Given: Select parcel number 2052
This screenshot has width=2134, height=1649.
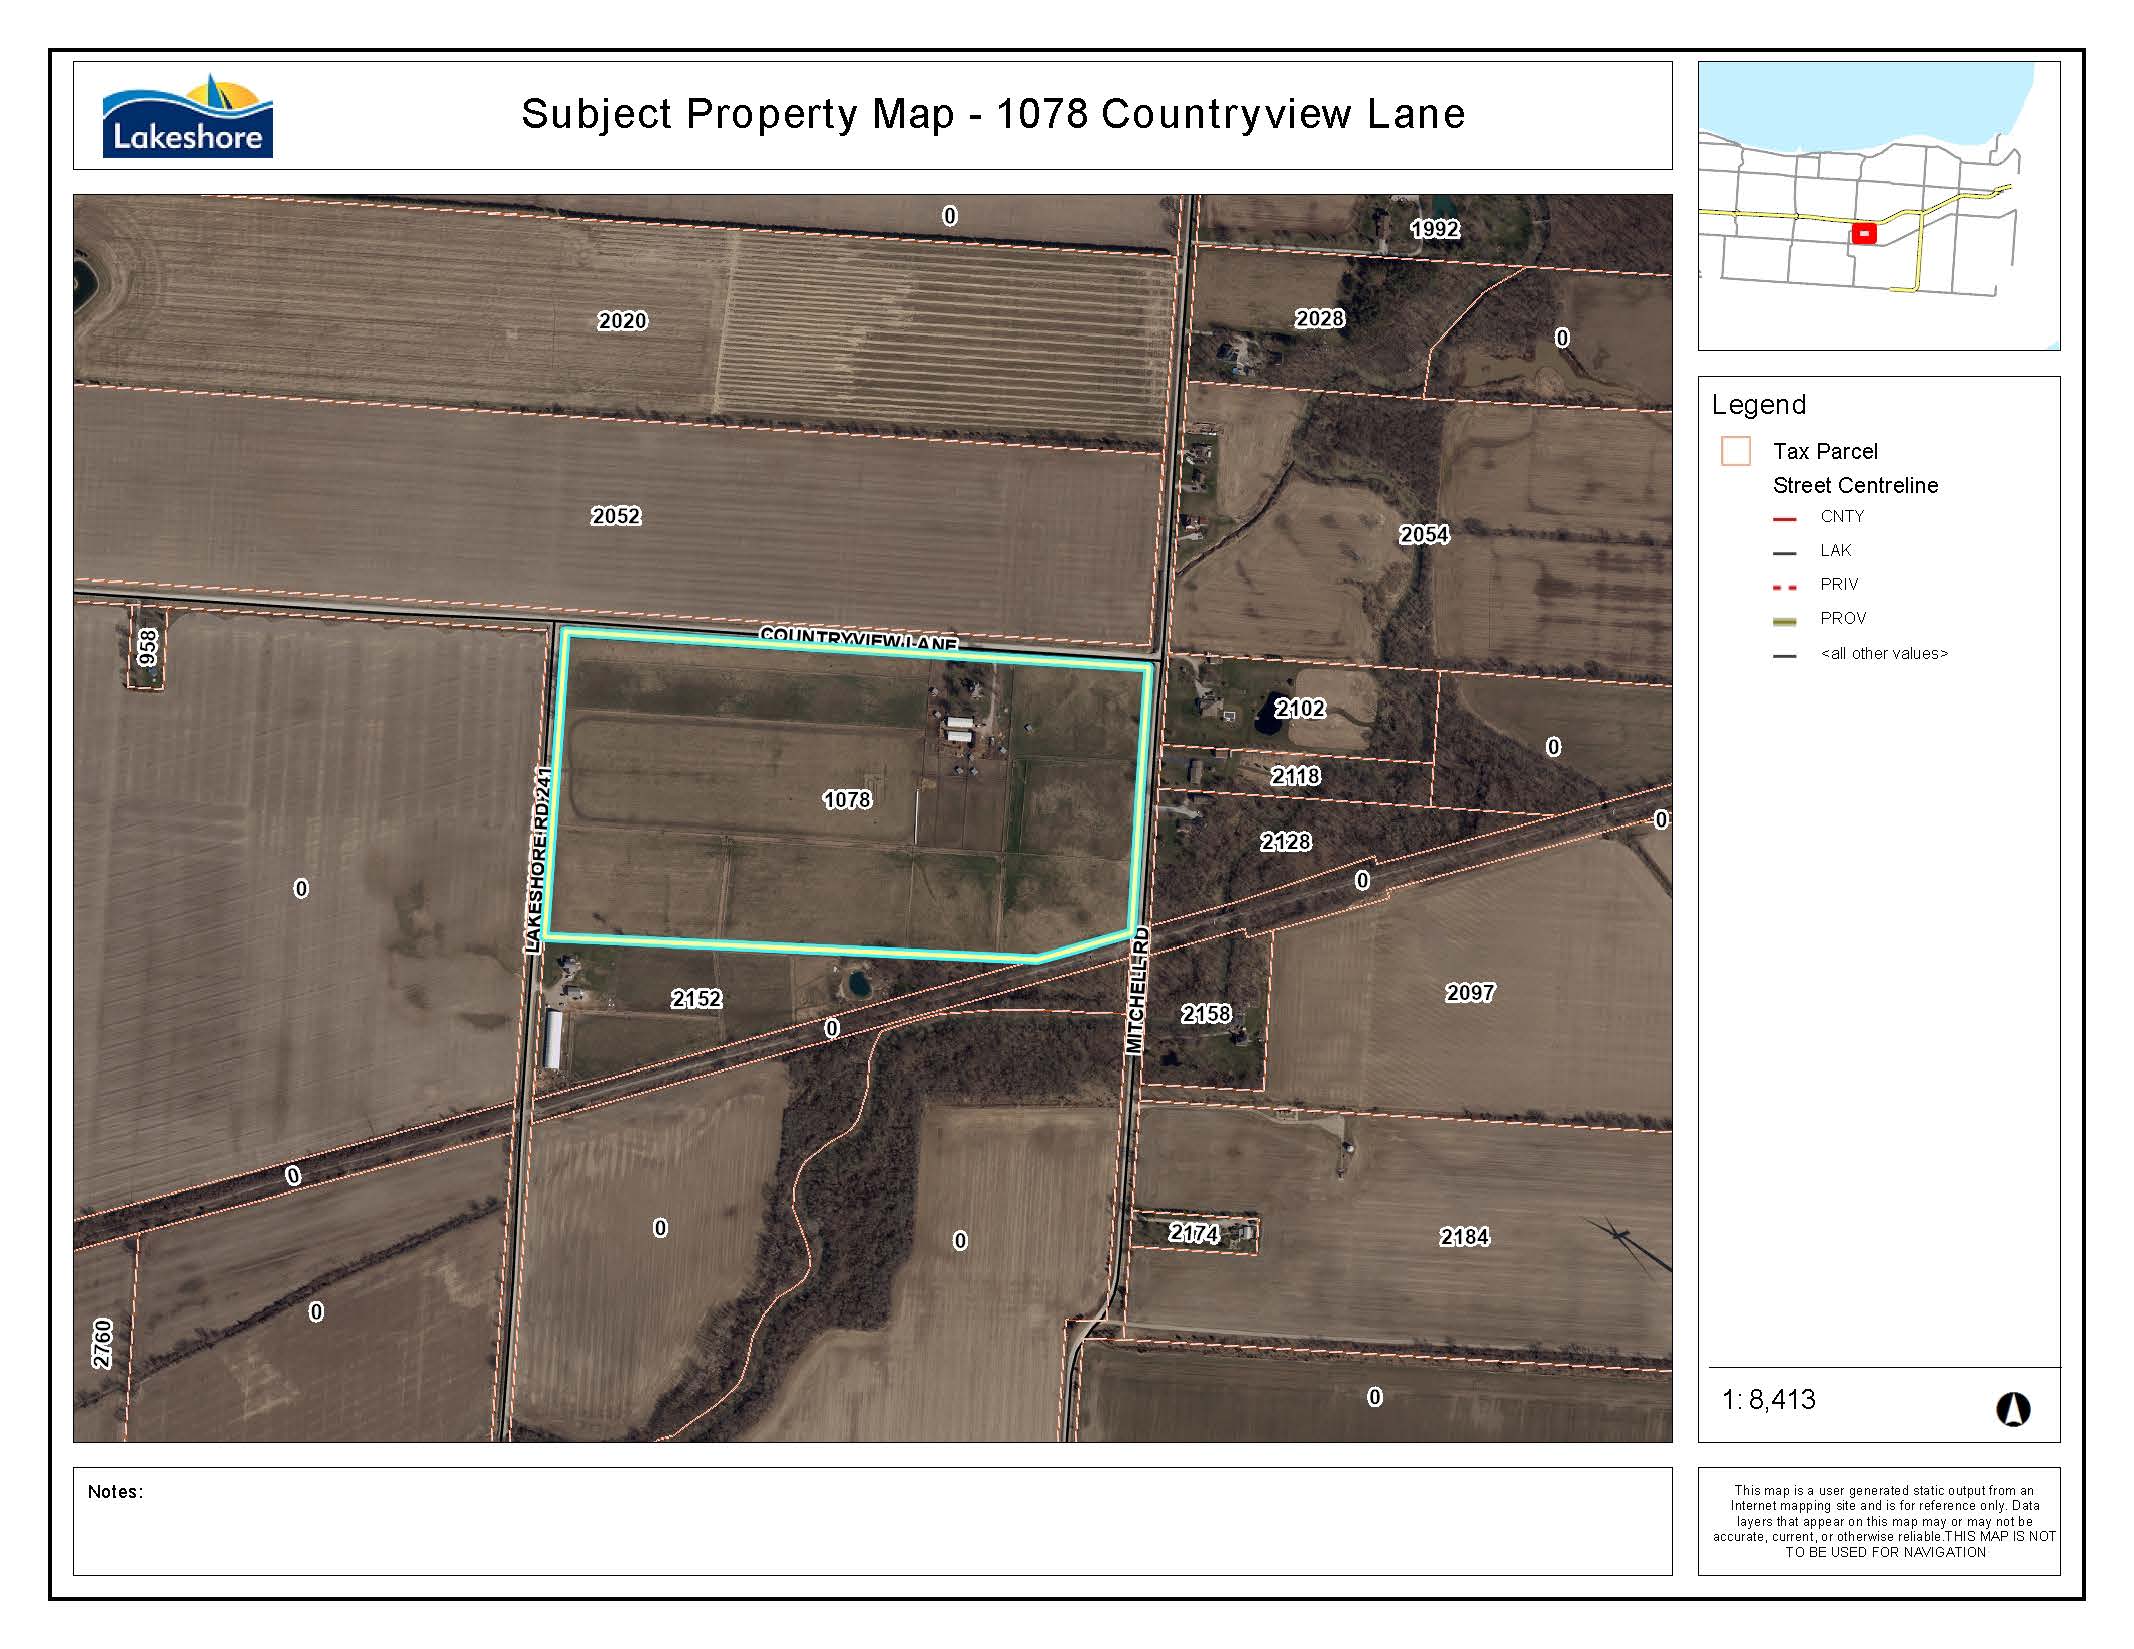Looking at the screenshot, I should pyautogui.click(x=616, y=516).
